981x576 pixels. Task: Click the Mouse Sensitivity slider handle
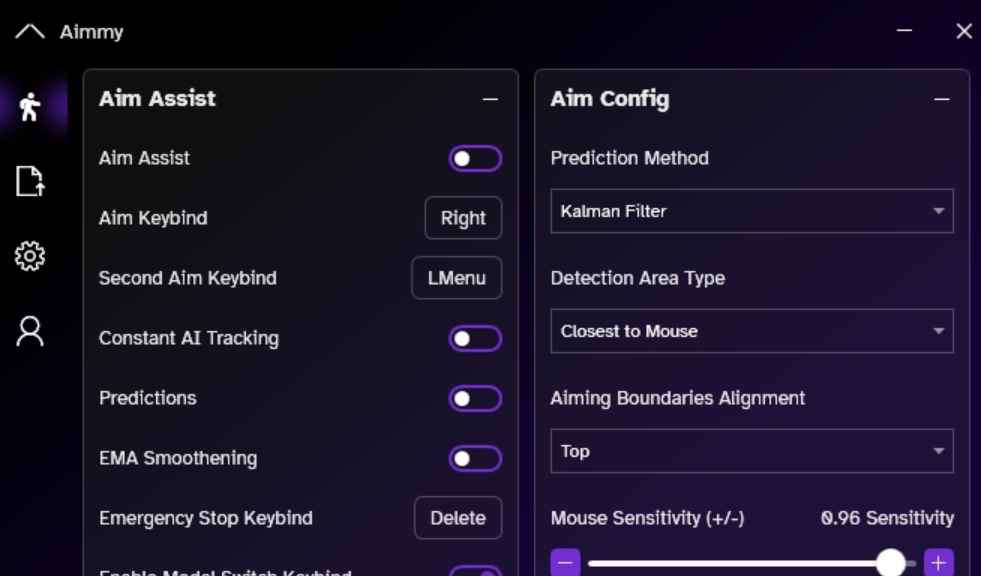[x=890, y=562]
